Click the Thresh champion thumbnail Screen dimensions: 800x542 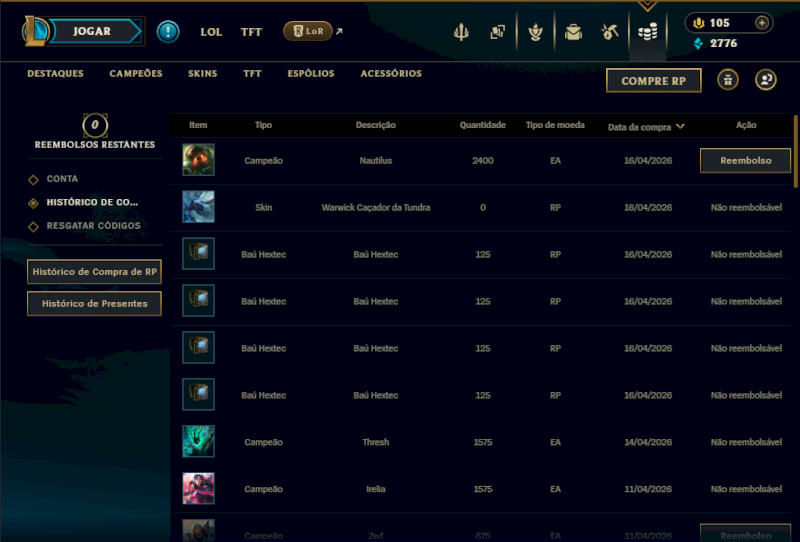[x=198, y=441]
